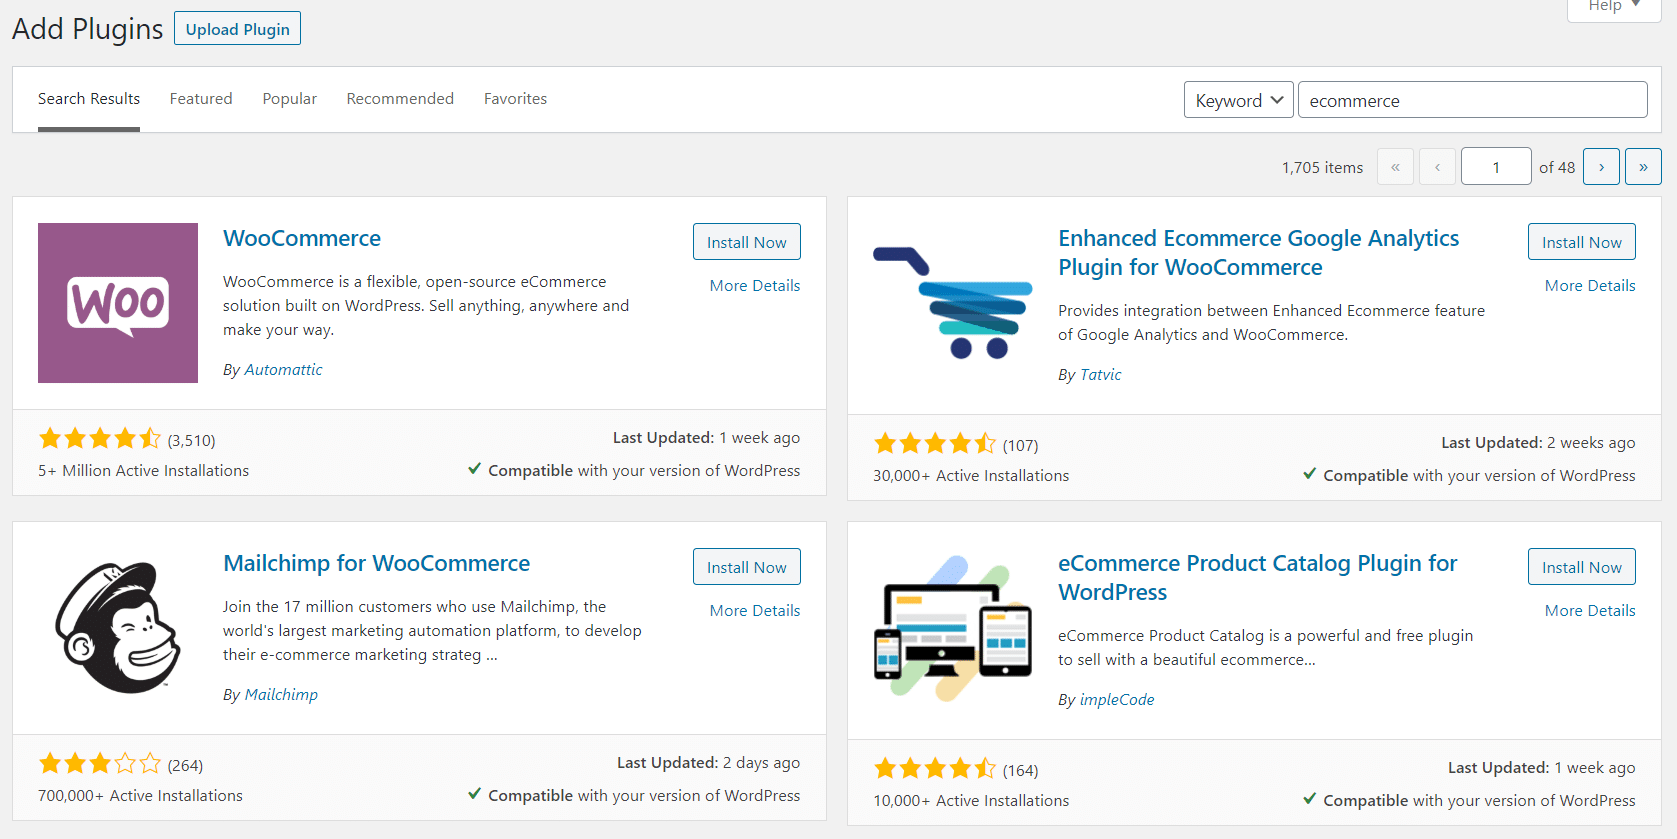1677x839 pixels.
Task: Click the eCommerce Product Catalog devices icon
Action: tap(953, 628)
